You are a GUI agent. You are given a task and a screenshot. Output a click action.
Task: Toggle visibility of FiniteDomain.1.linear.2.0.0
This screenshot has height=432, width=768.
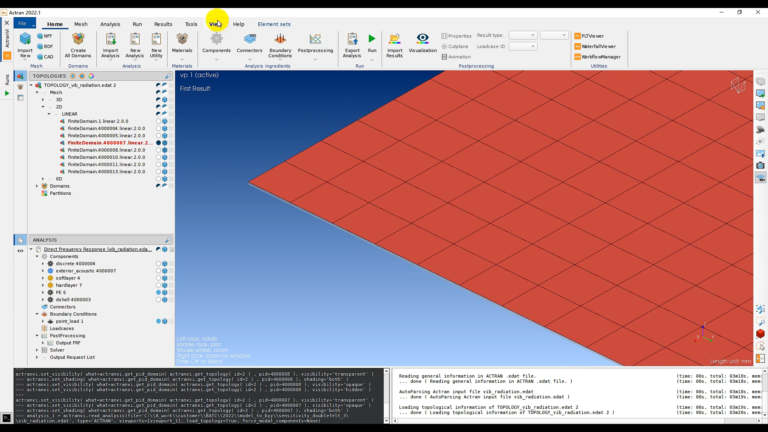tap(158, 121)
